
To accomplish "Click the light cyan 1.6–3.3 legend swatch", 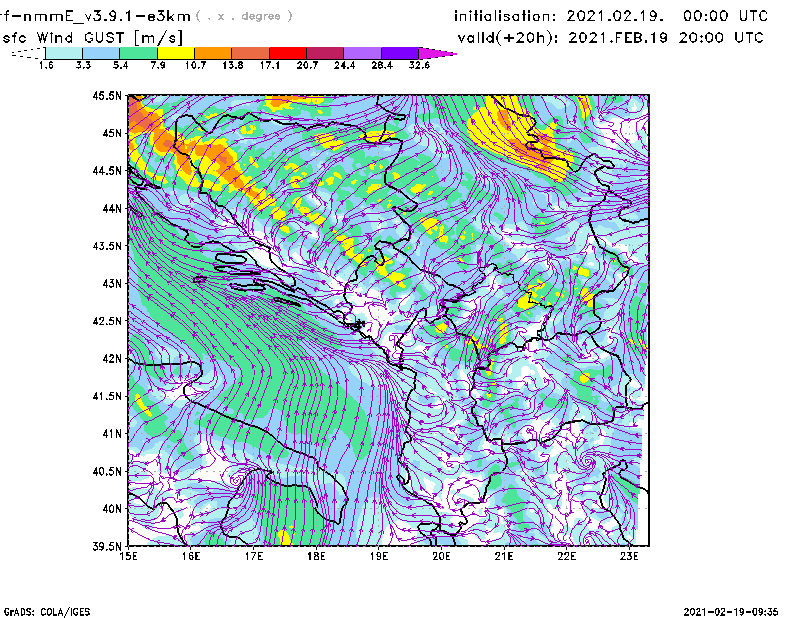I will pos(64,53).
